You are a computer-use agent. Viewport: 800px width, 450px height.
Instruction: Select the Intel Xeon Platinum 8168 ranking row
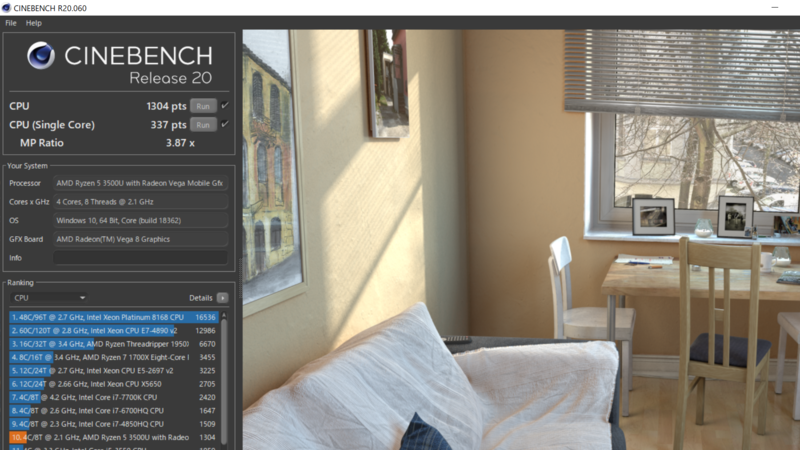pyautogui.click(x=114, y=317)
